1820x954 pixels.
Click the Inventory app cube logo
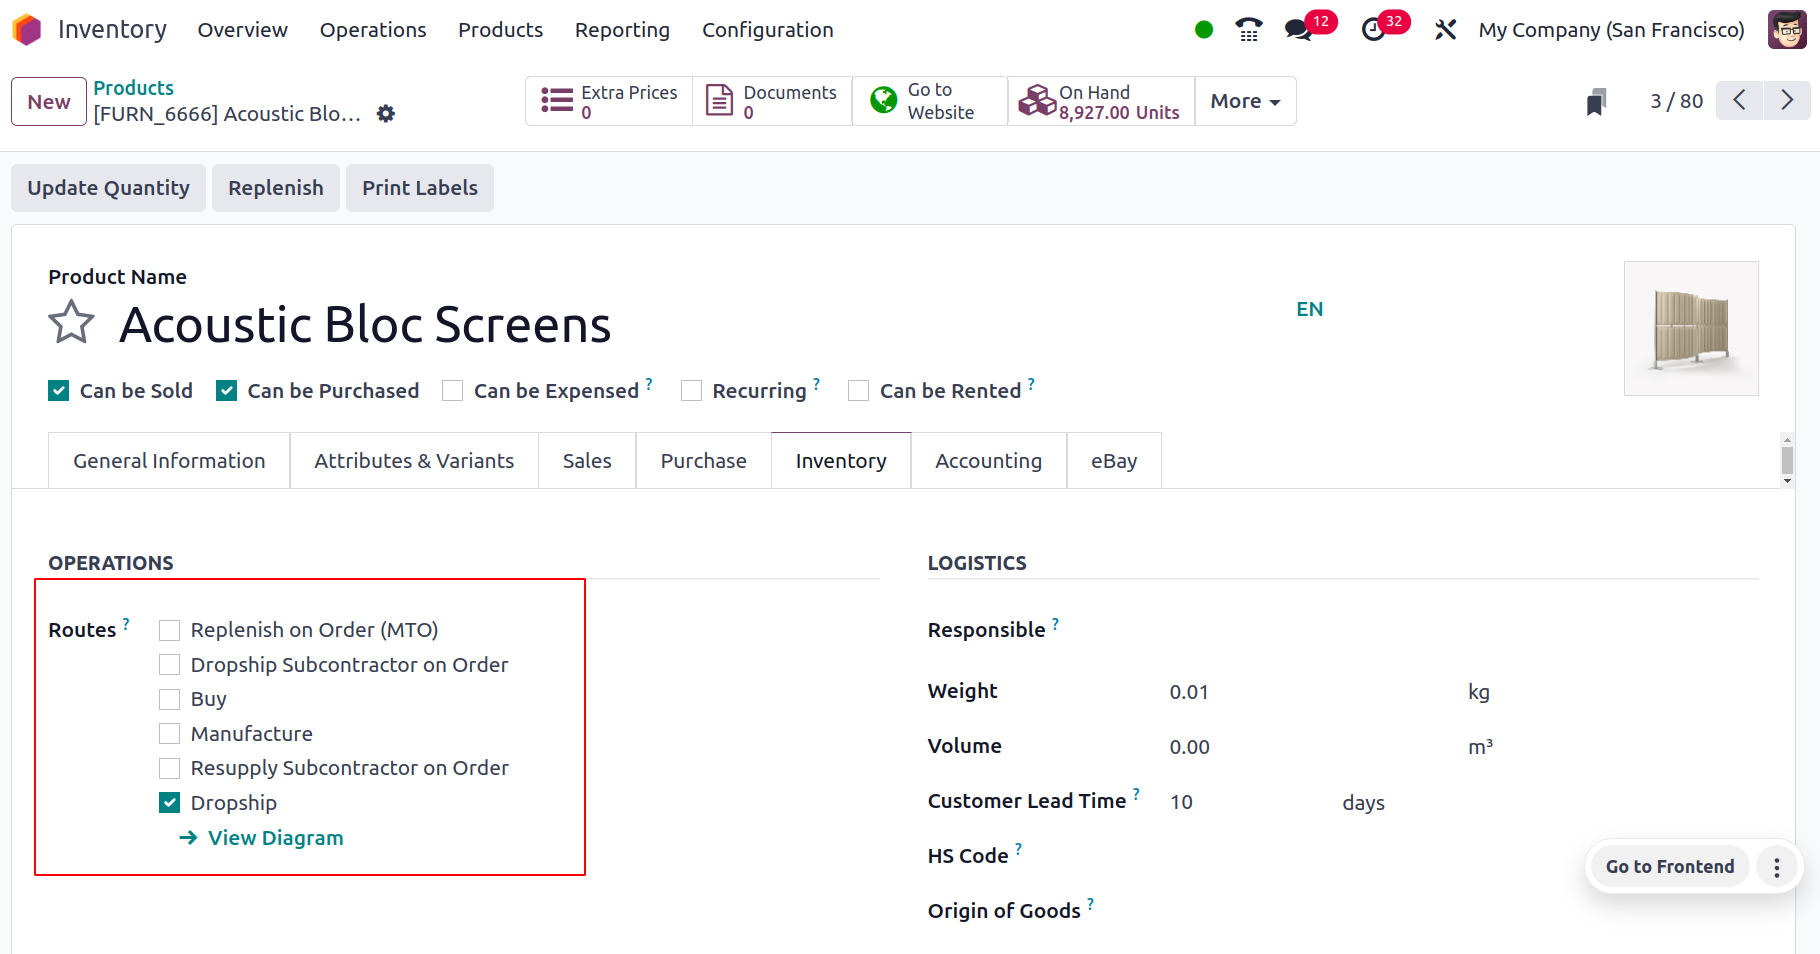click(x=27, y=29)
